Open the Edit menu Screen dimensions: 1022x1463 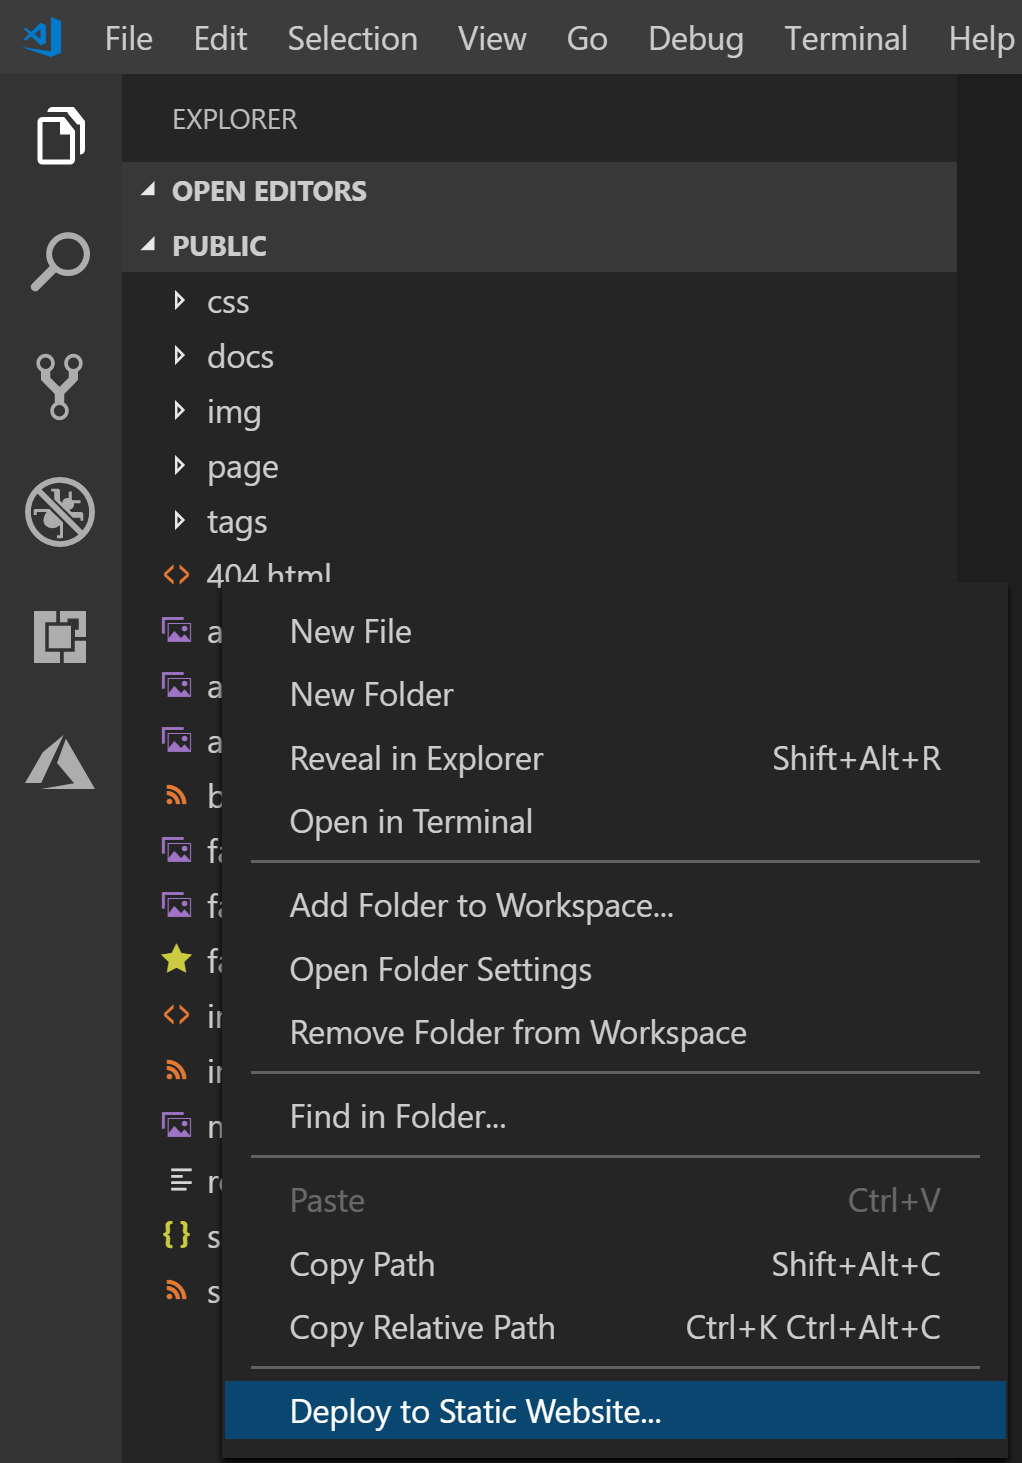click(220, 38)
